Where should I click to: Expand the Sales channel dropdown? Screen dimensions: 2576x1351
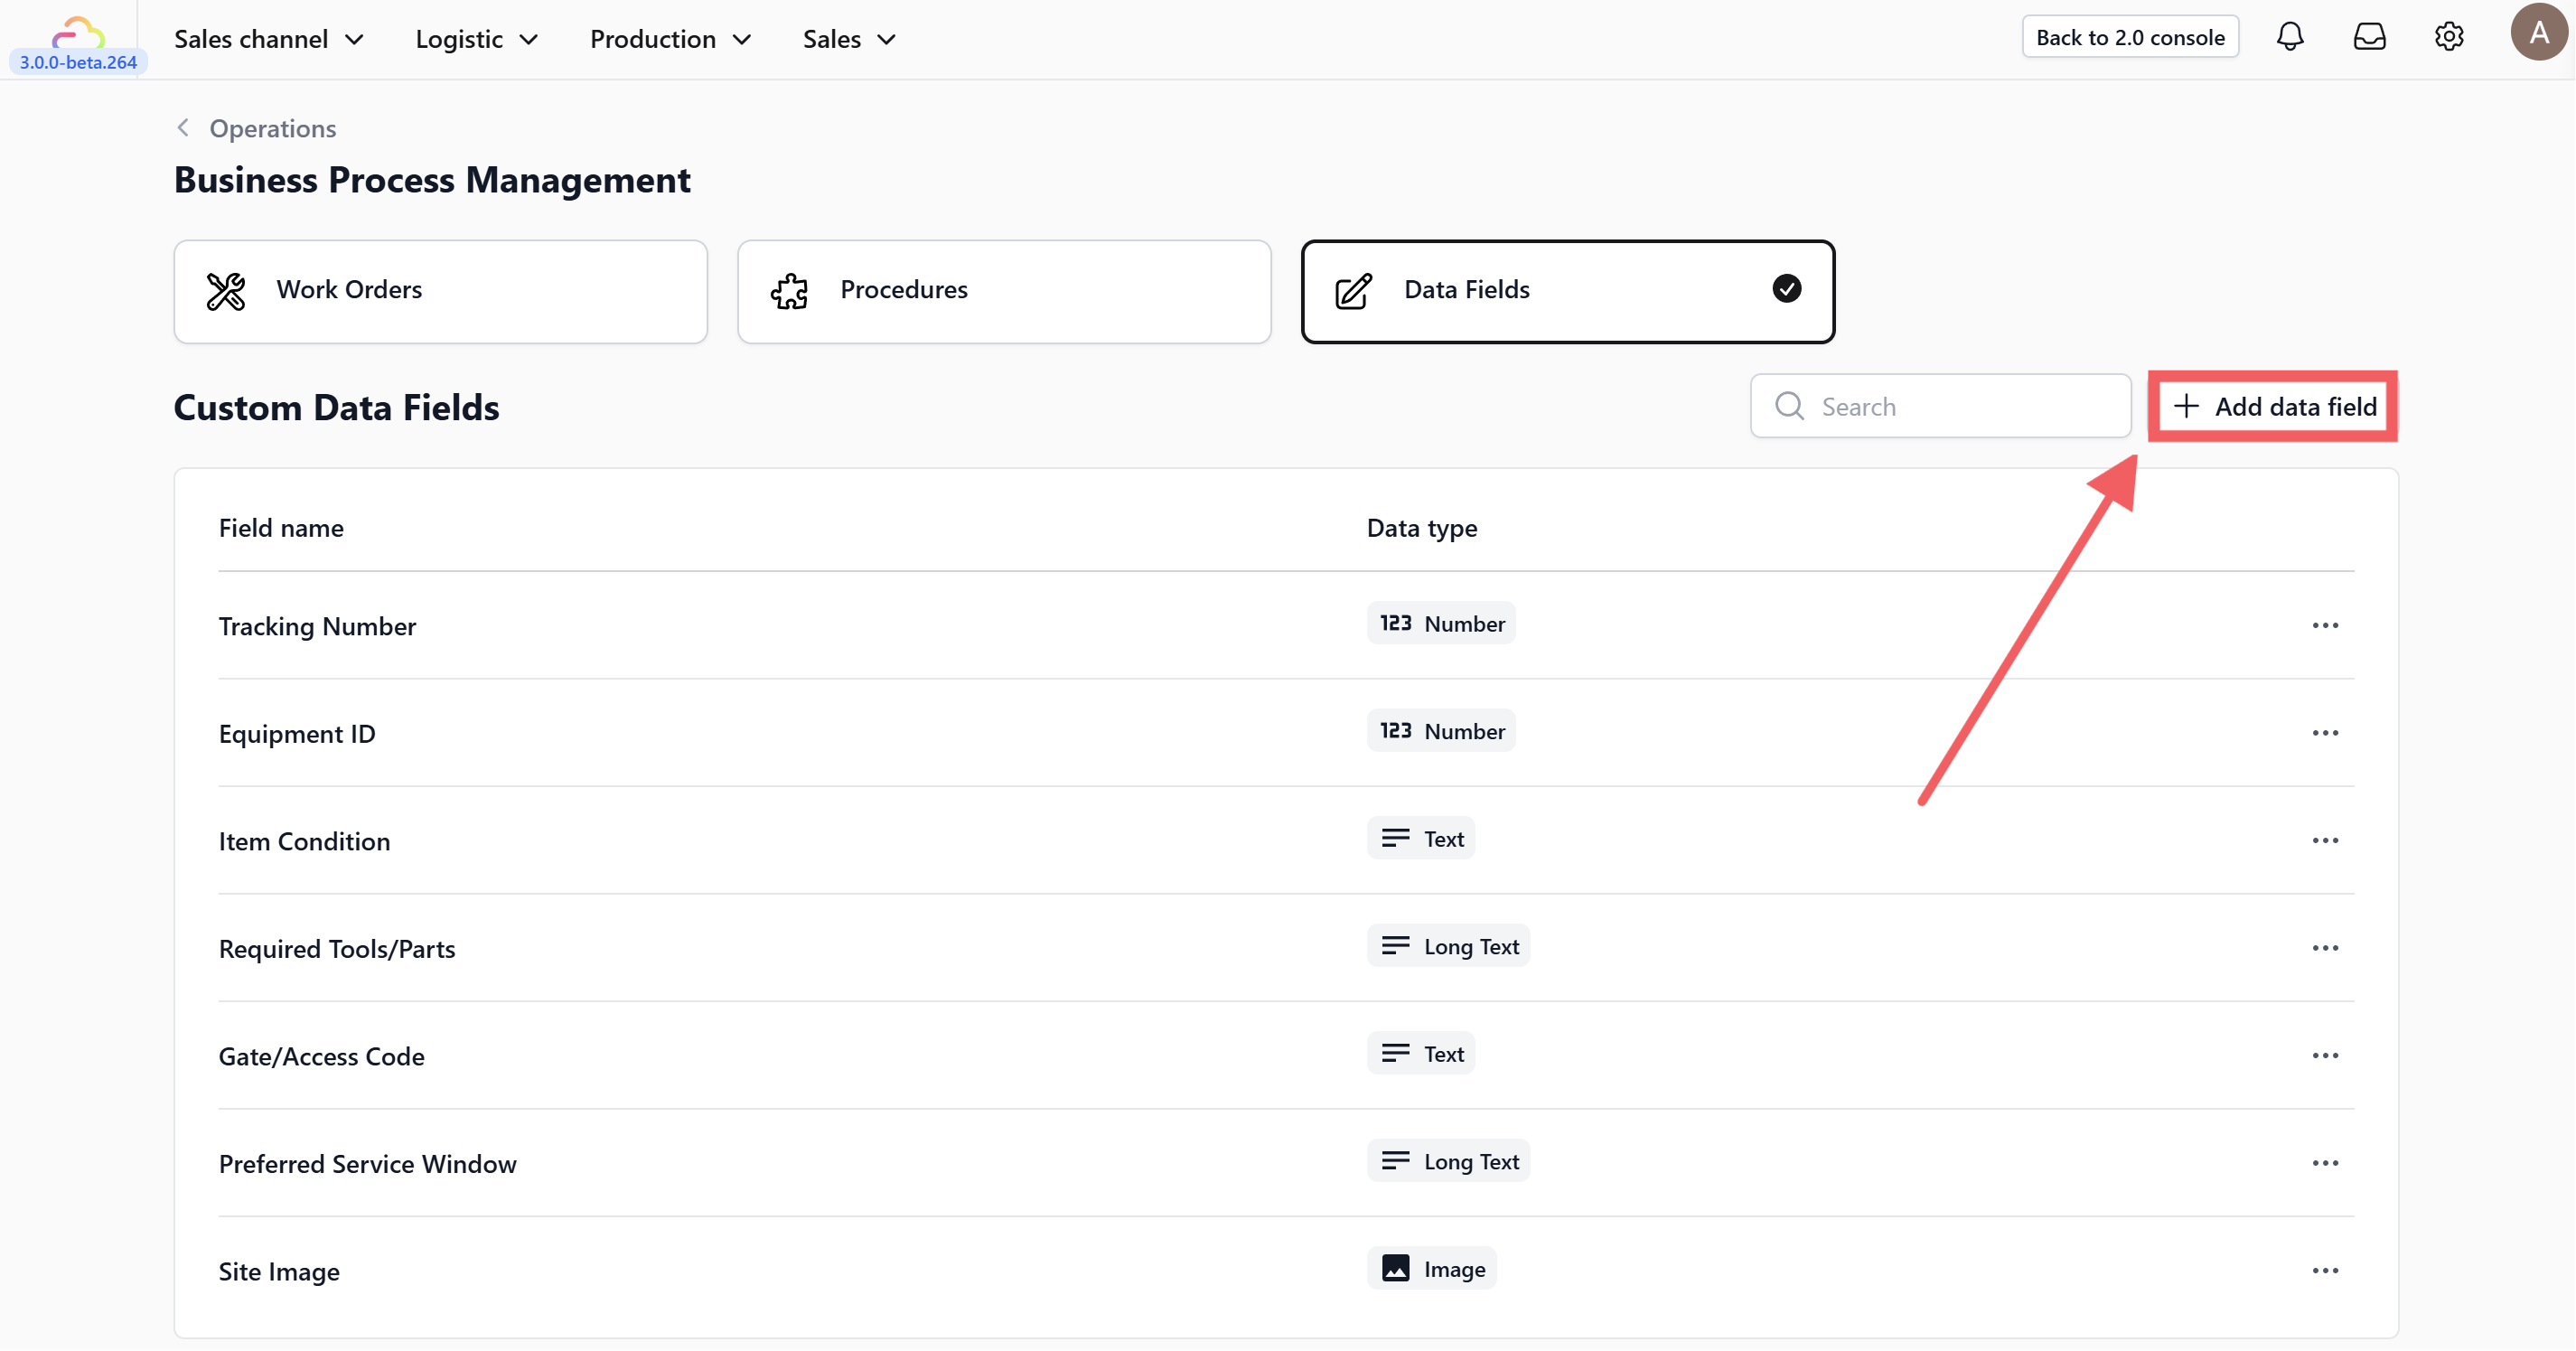[x=269, y=39]
